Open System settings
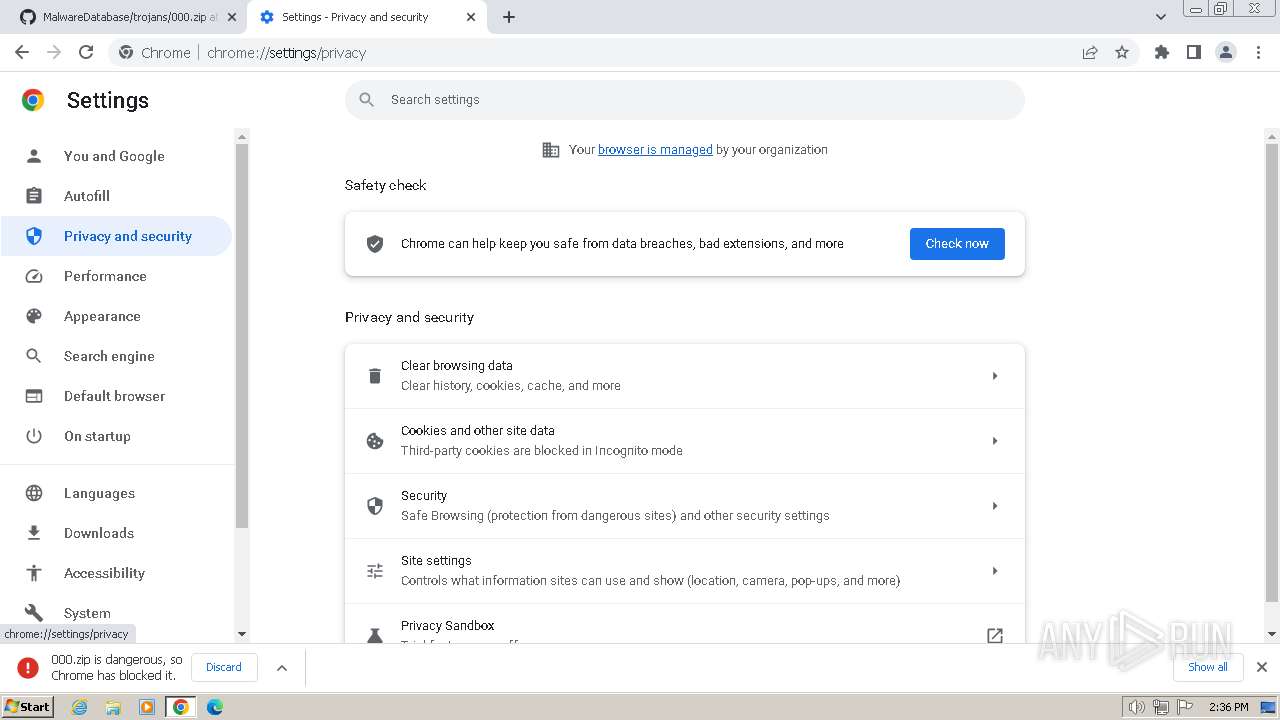Image resolution: width=1280 pixels, height=720 pixels. click(116, 613)
